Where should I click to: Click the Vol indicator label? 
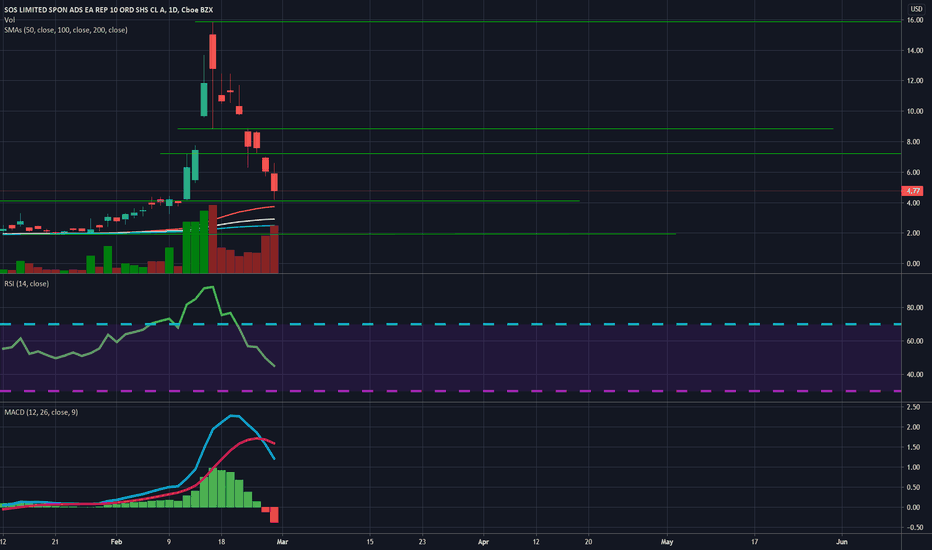(10, 20)
